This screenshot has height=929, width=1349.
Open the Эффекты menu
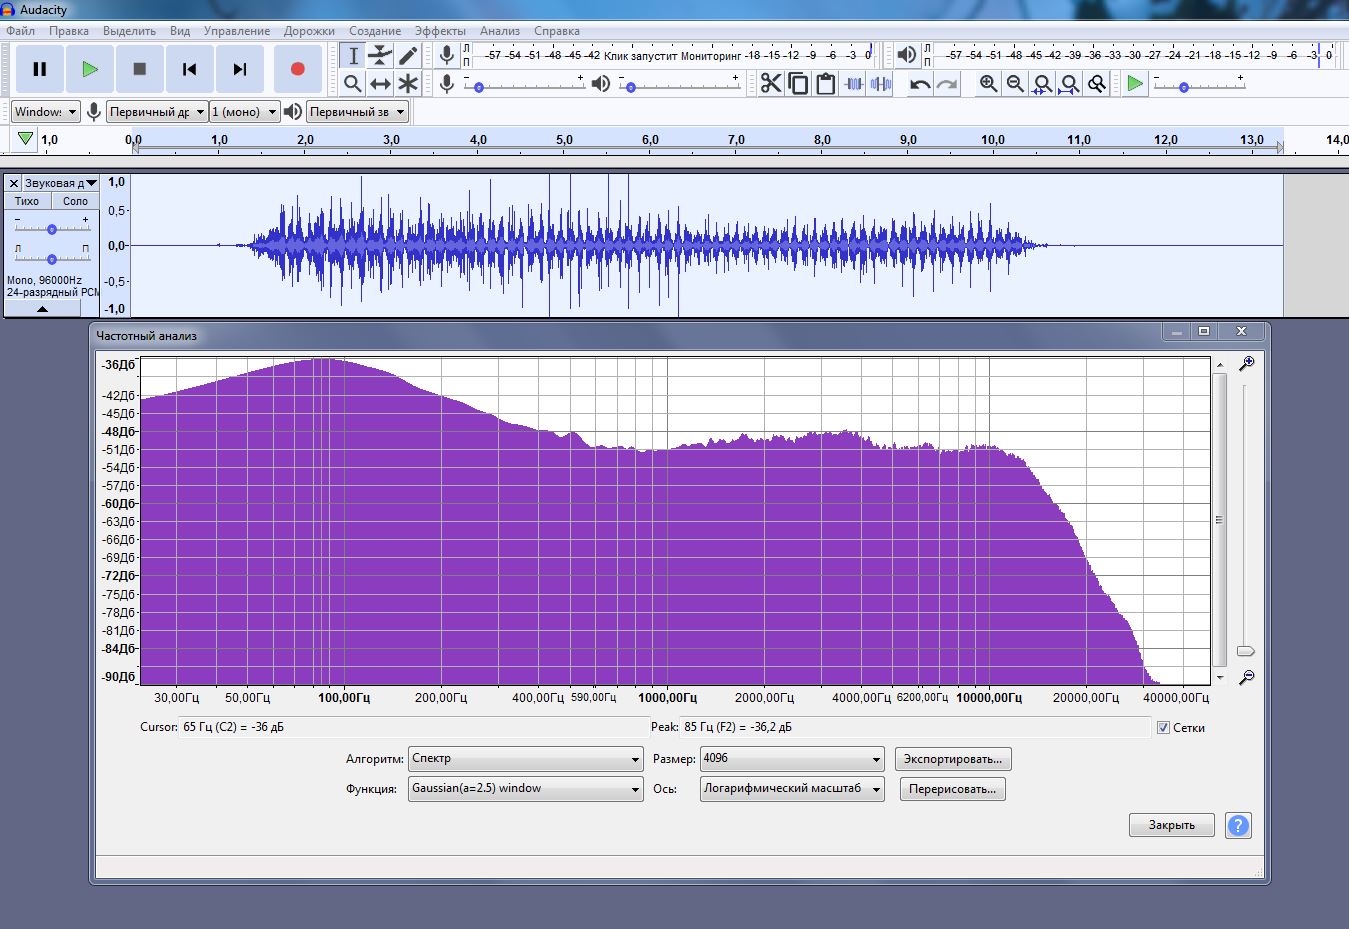(439, 31)
